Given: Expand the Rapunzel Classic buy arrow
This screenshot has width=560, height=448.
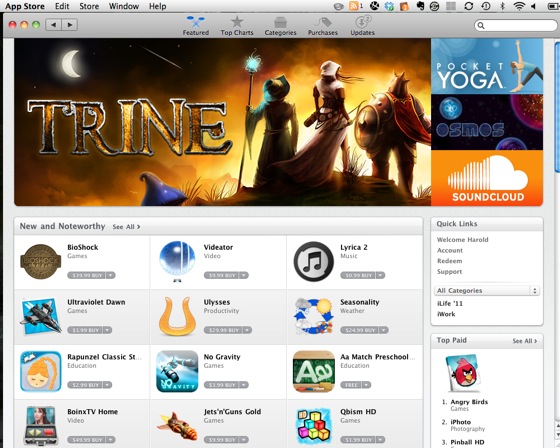Looking at the screenshot, I should click(x=108, y=385).
